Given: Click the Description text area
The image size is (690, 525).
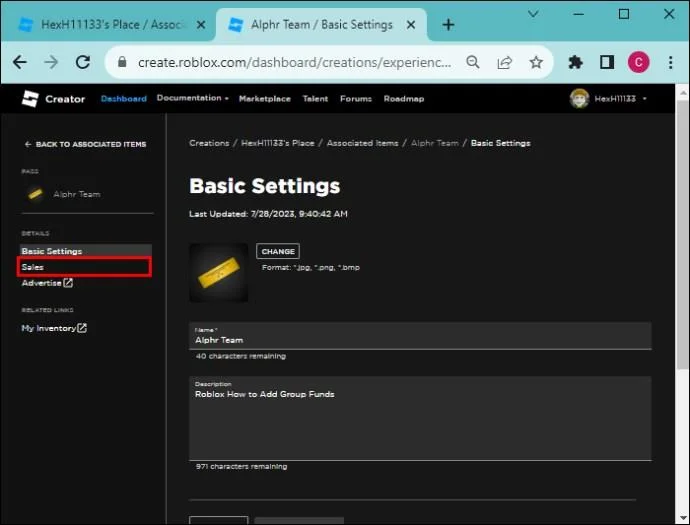Looking at the screenshot, I should 420,419.
